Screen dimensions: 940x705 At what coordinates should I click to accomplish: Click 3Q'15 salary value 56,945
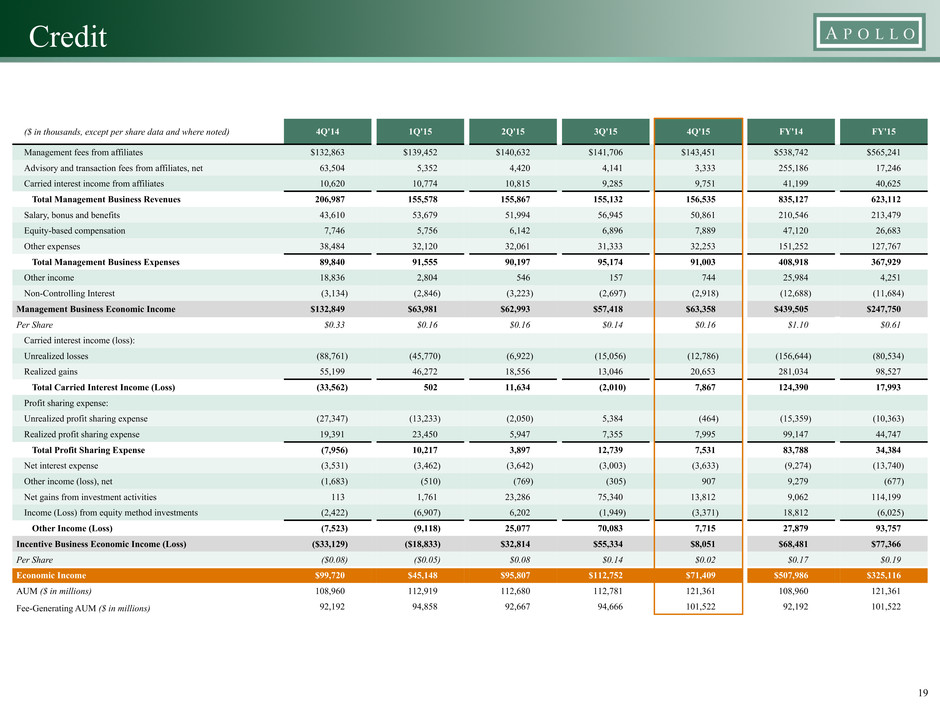pos(610,215)
